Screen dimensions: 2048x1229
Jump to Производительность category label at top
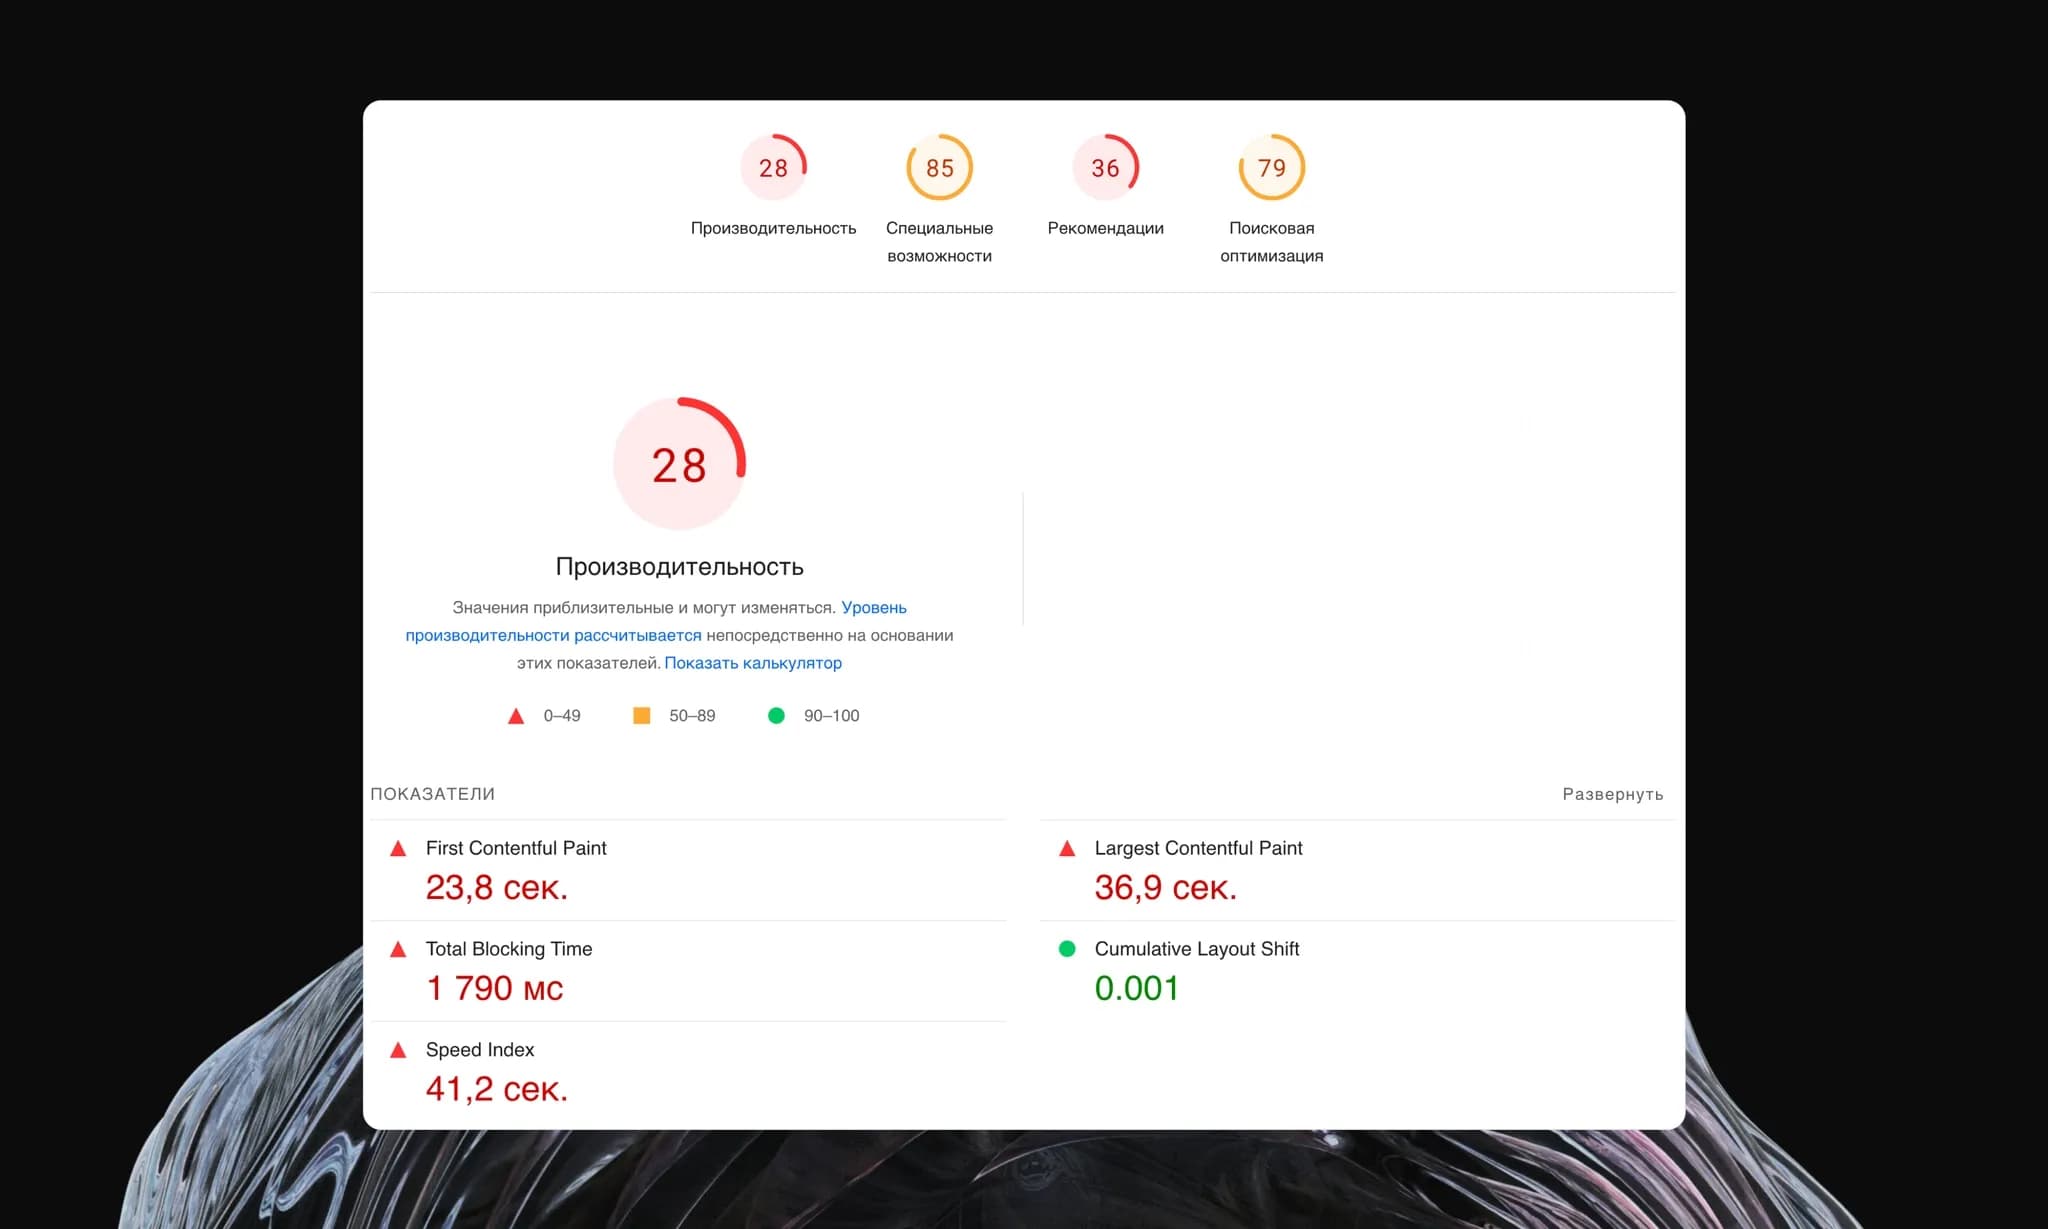pos(773,228)
